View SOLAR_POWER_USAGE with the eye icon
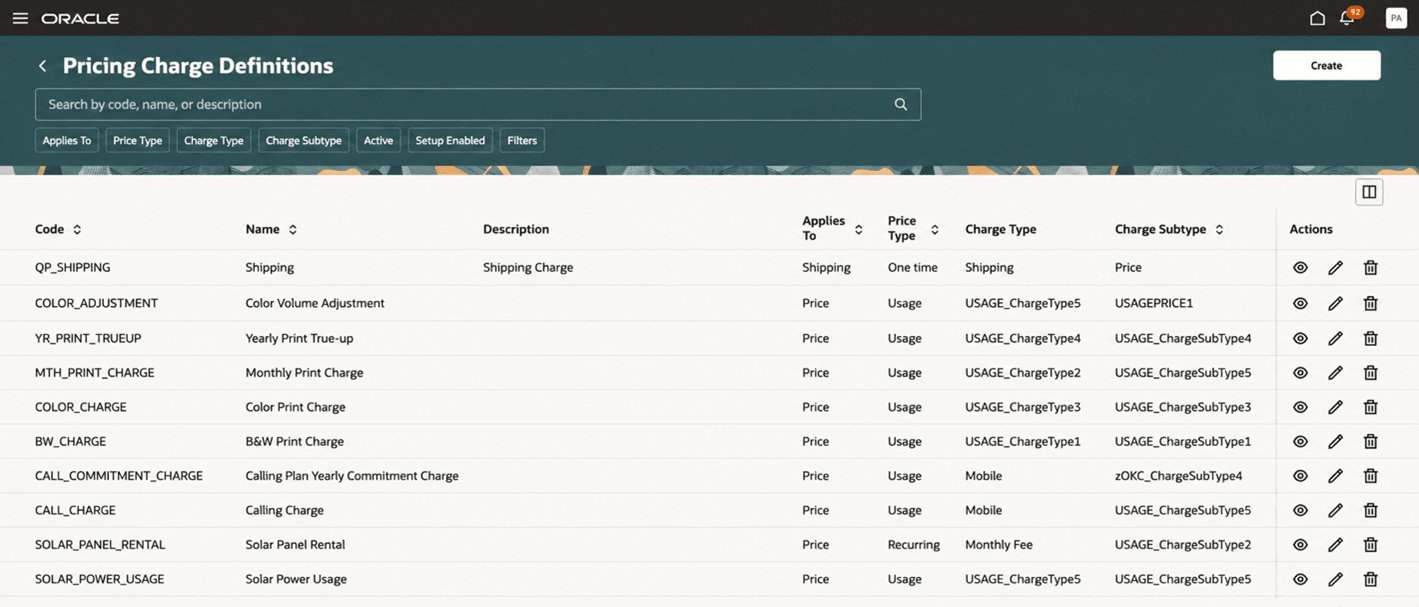 [1300, 579]
